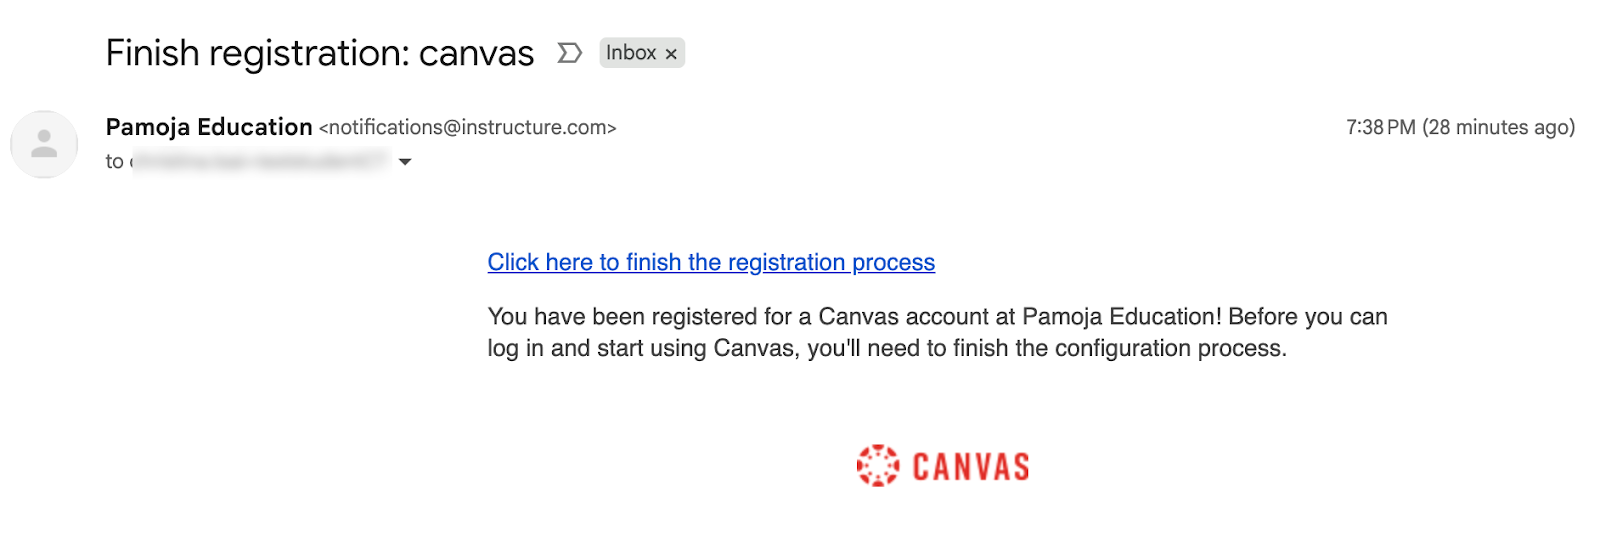This screenshot has height=559, width=1600.
Task: Click the notifications@instructure.com sender address
Action: click(468, 128)
